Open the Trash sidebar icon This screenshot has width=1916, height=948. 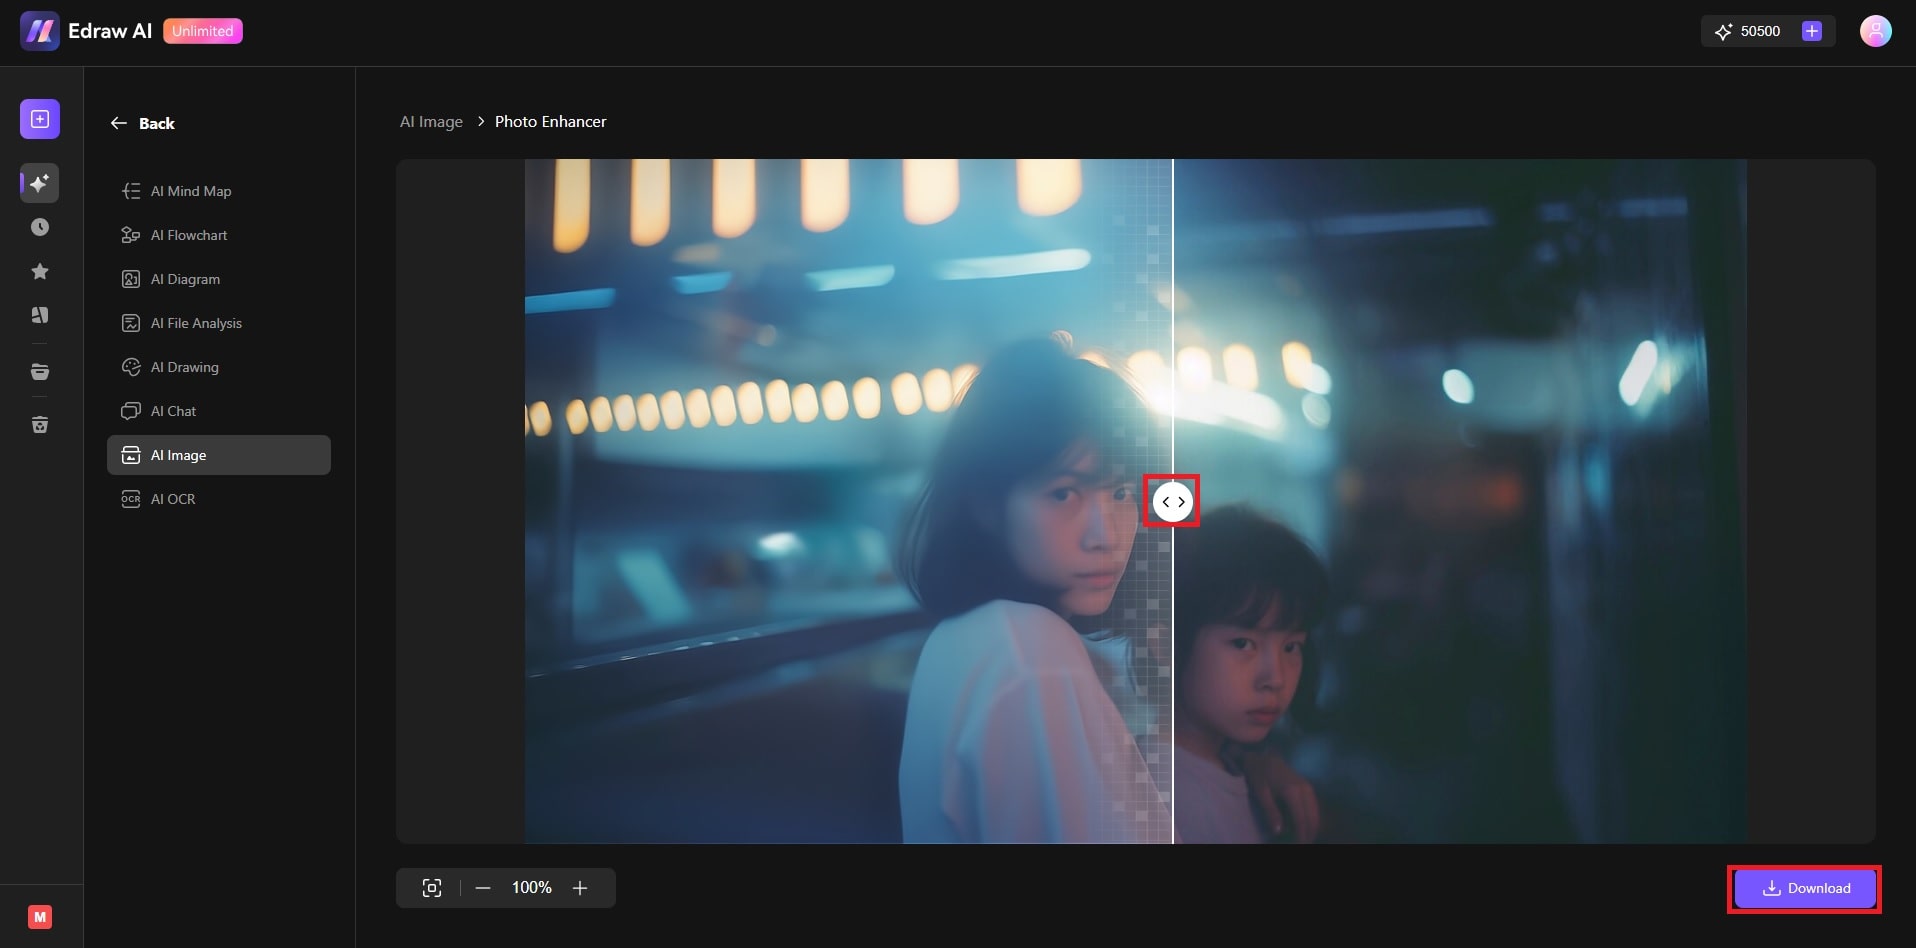(x=40, y=425)
